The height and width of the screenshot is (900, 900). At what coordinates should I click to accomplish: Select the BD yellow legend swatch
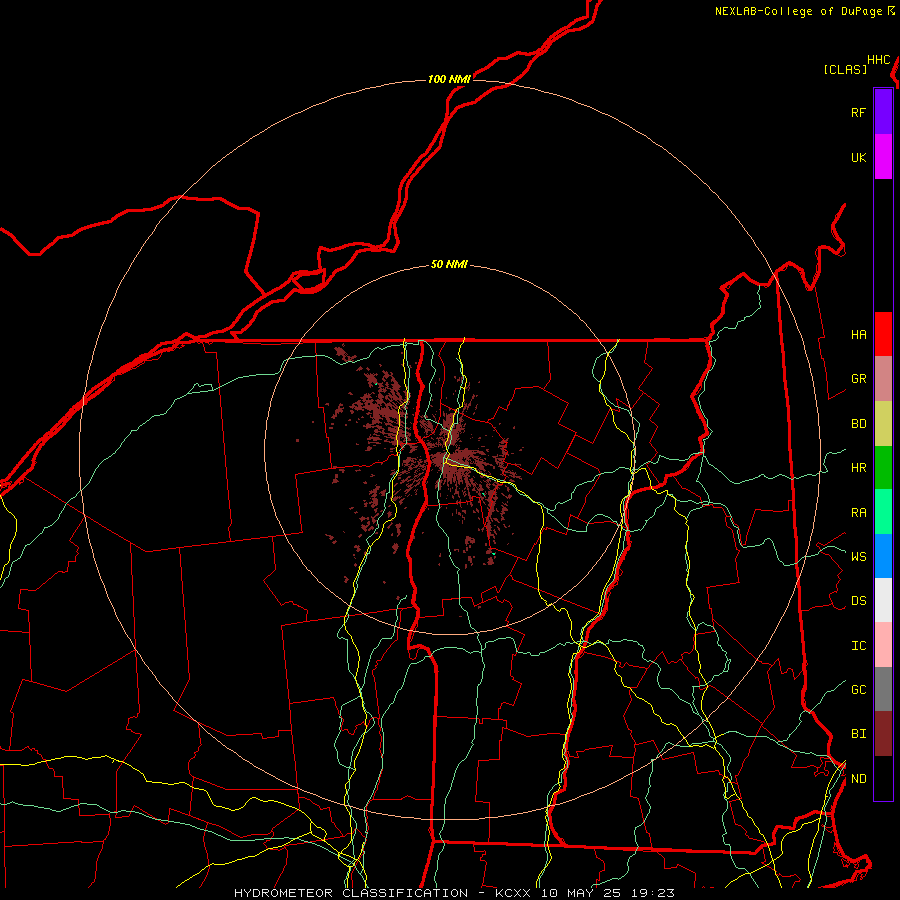883,423
